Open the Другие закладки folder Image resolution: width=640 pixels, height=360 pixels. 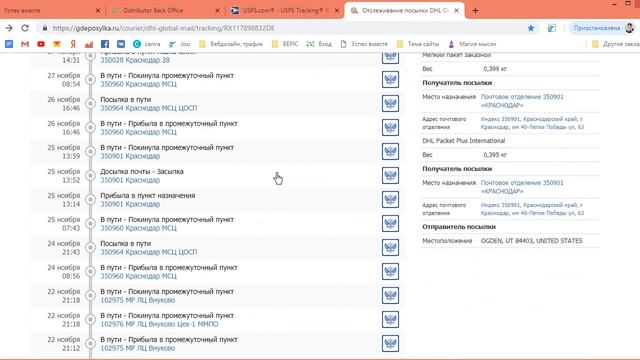point(616,44)
